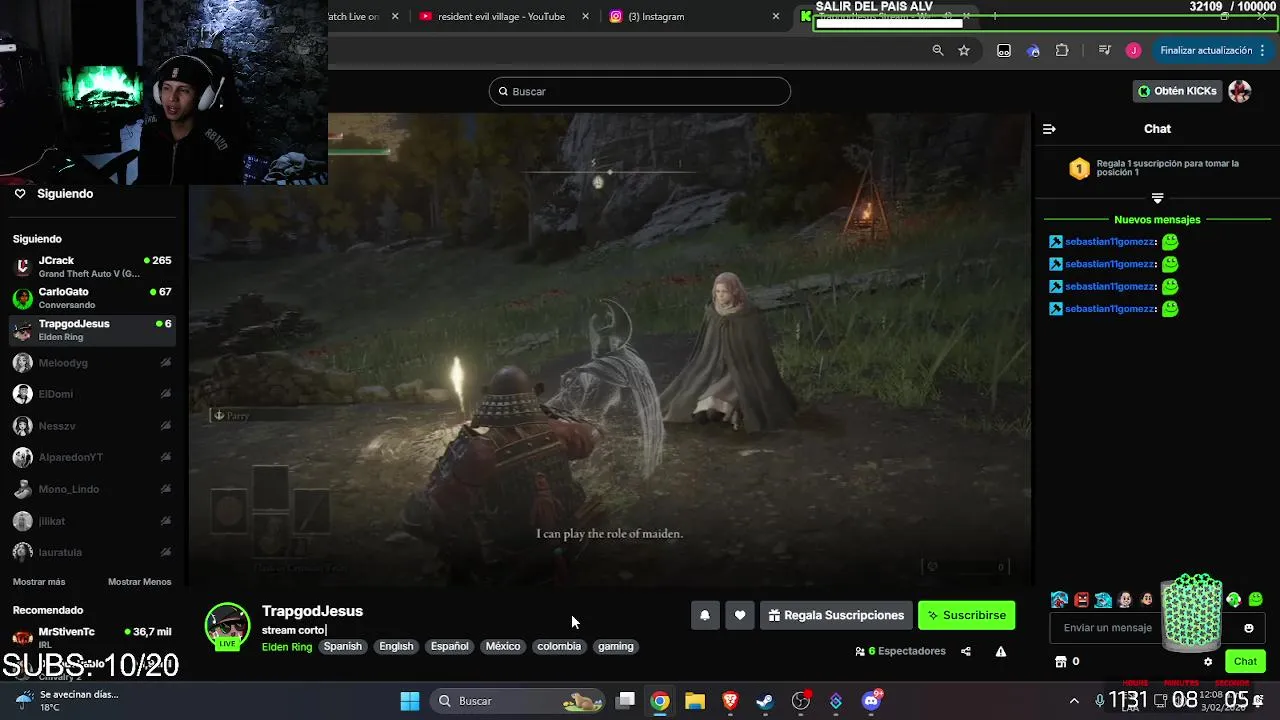The height and width of the screenshot is (720, 1280).
Task: Open TrapgodJesus channel in sidebar
Action: pos(94,330)
